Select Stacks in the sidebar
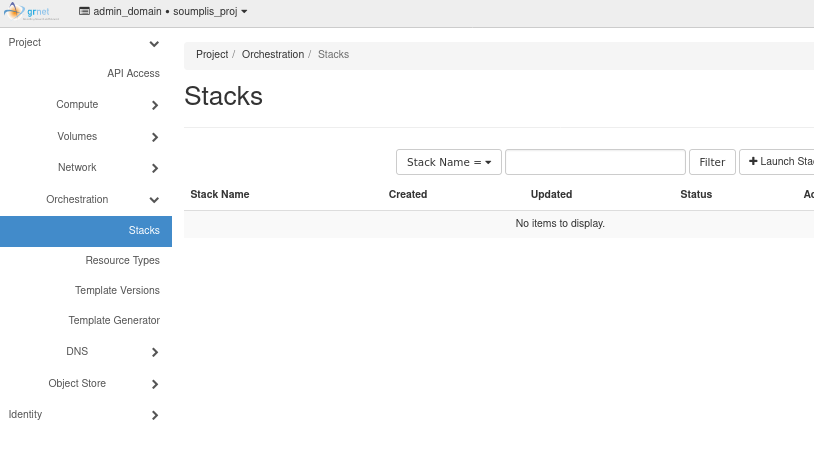Viewport: 814px width, 455px height. tap(143, 231)
